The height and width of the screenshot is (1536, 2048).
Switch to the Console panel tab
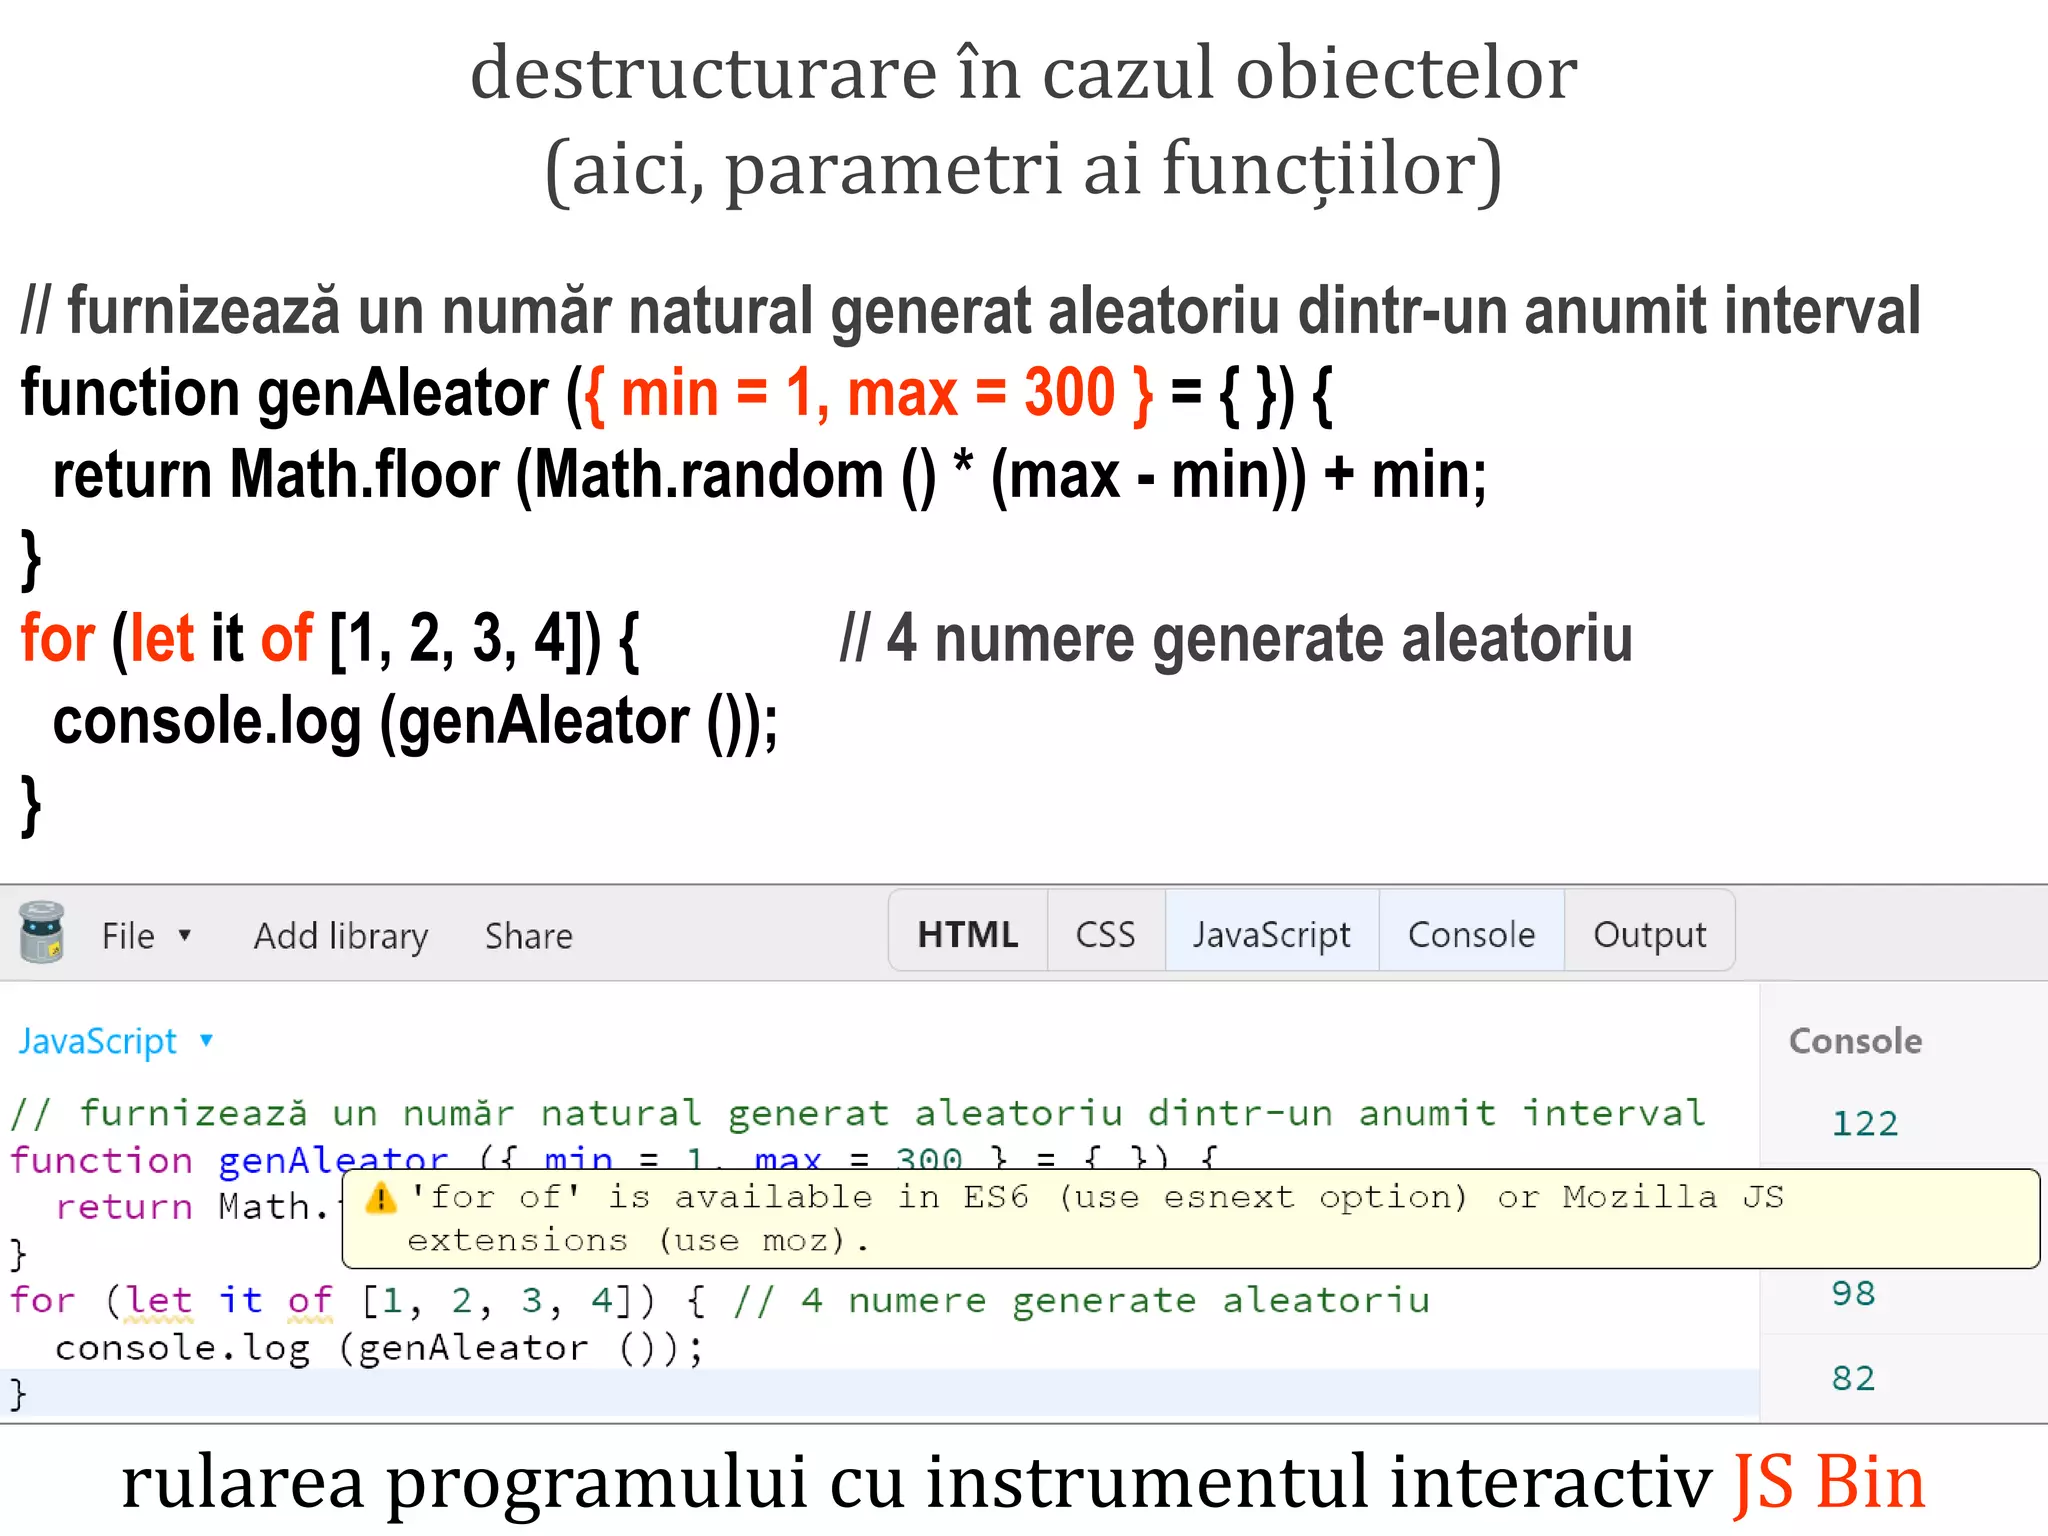coord(1471,934)
